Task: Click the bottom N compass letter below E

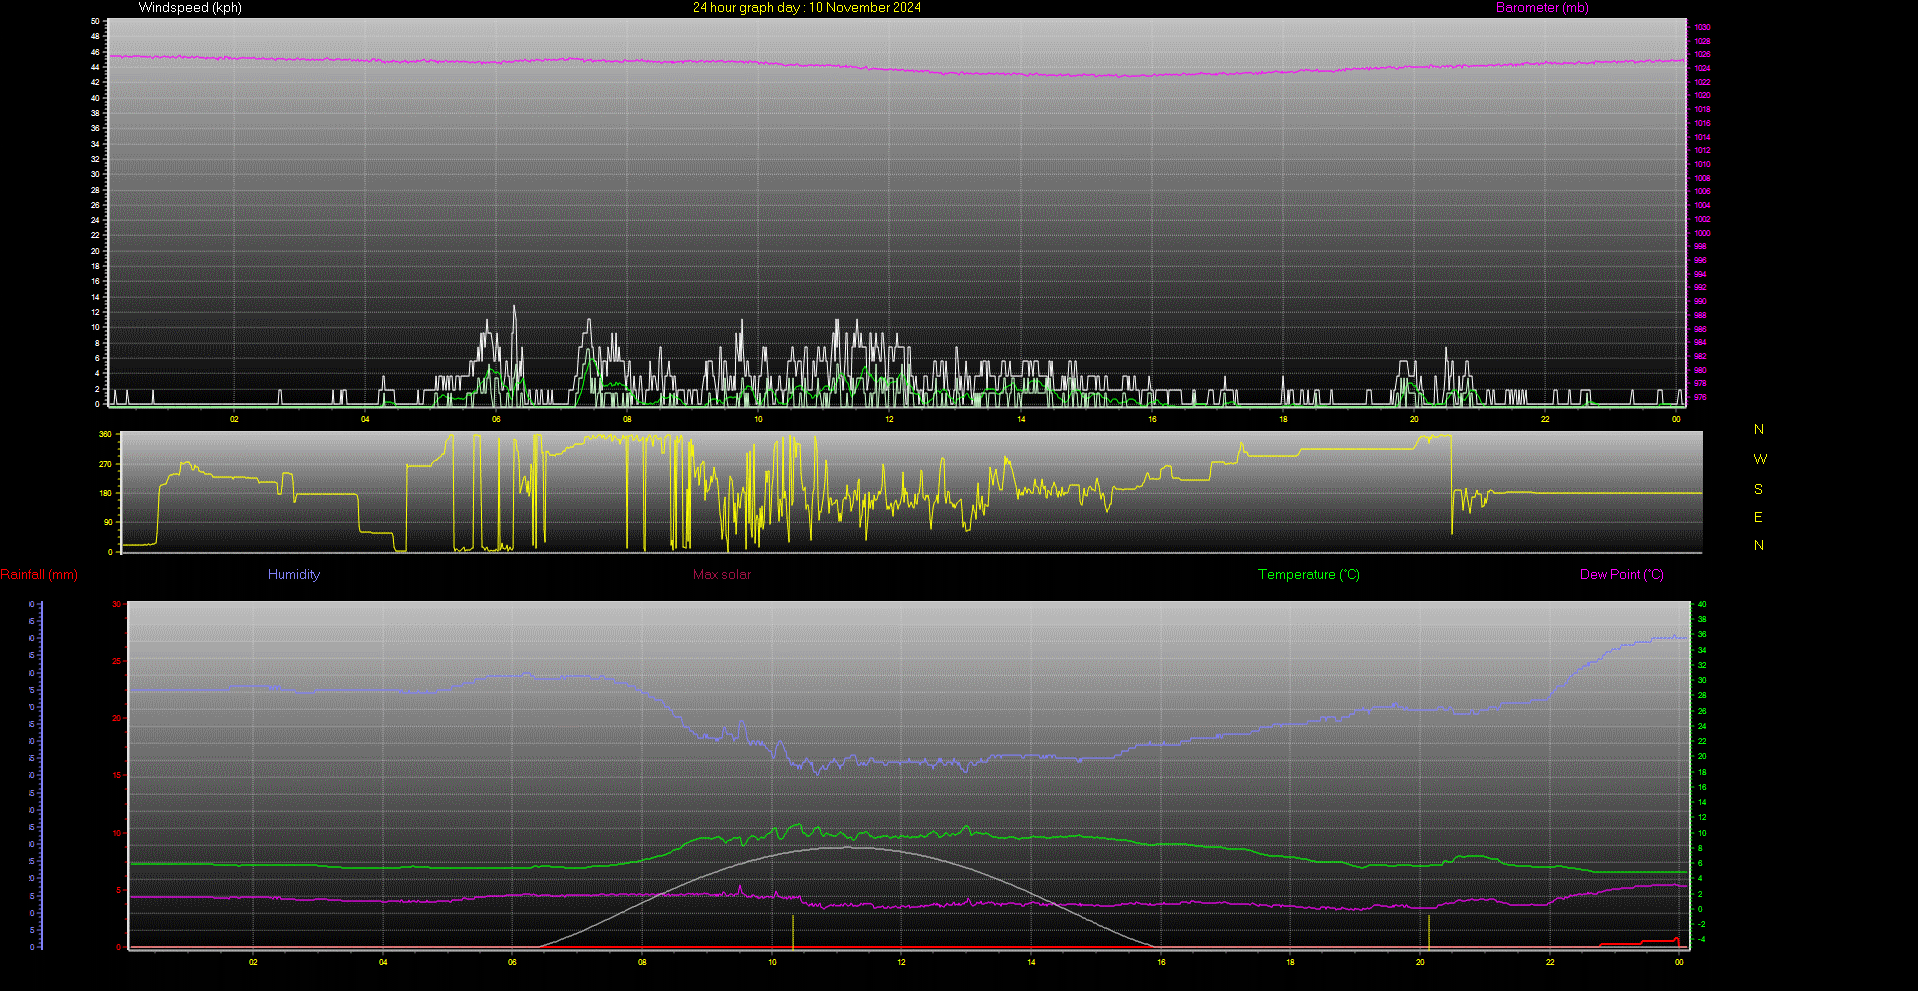Action: pos(1759,546)
